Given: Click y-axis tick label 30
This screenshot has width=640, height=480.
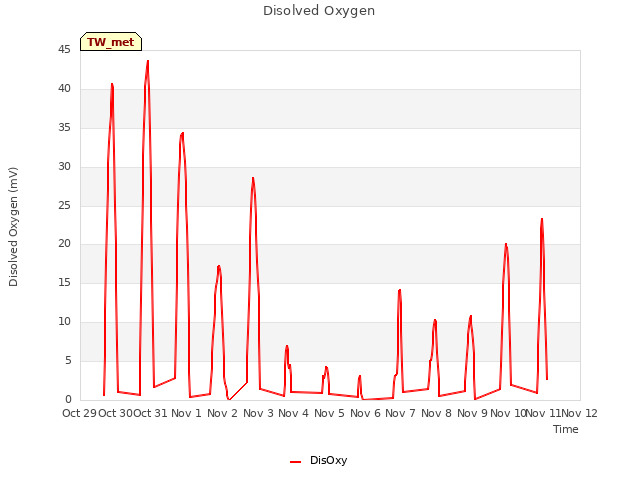Looking at the screenshot, I should point(64,167).
